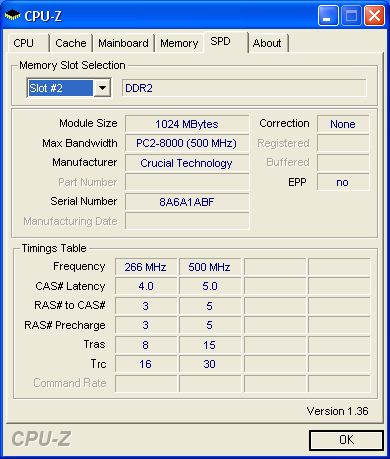Image resolution: width=390 pixels, height=459 pixels.
Task: Click the empty Registered field
Action: pos(343,143)
